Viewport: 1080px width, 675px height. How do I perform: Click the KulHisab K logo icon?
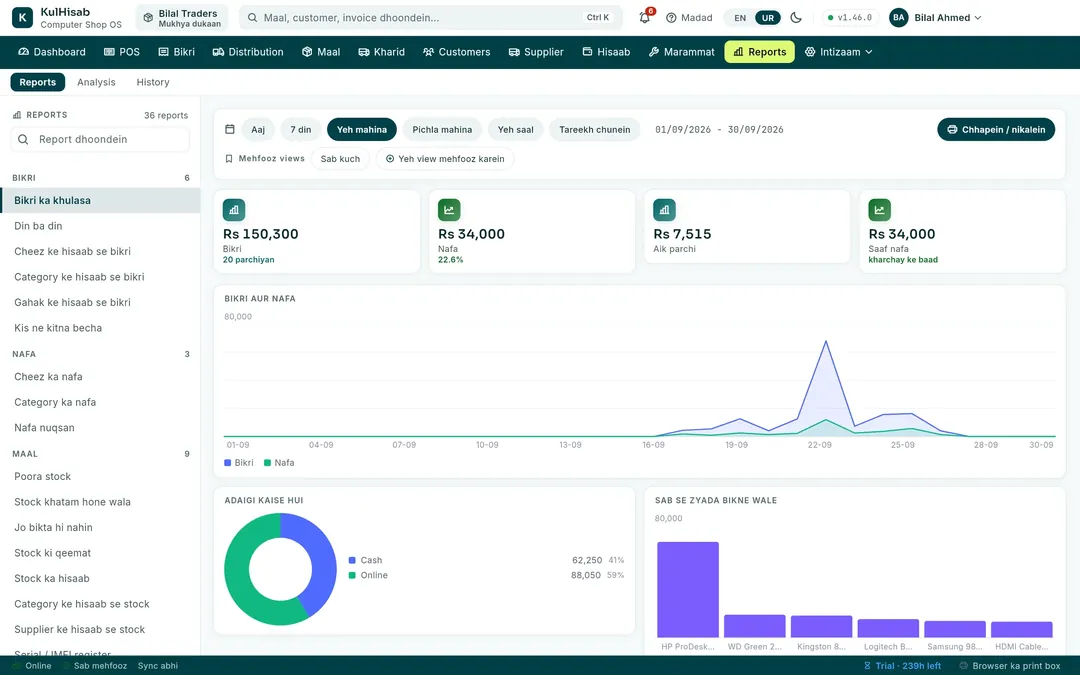point(22,18)
